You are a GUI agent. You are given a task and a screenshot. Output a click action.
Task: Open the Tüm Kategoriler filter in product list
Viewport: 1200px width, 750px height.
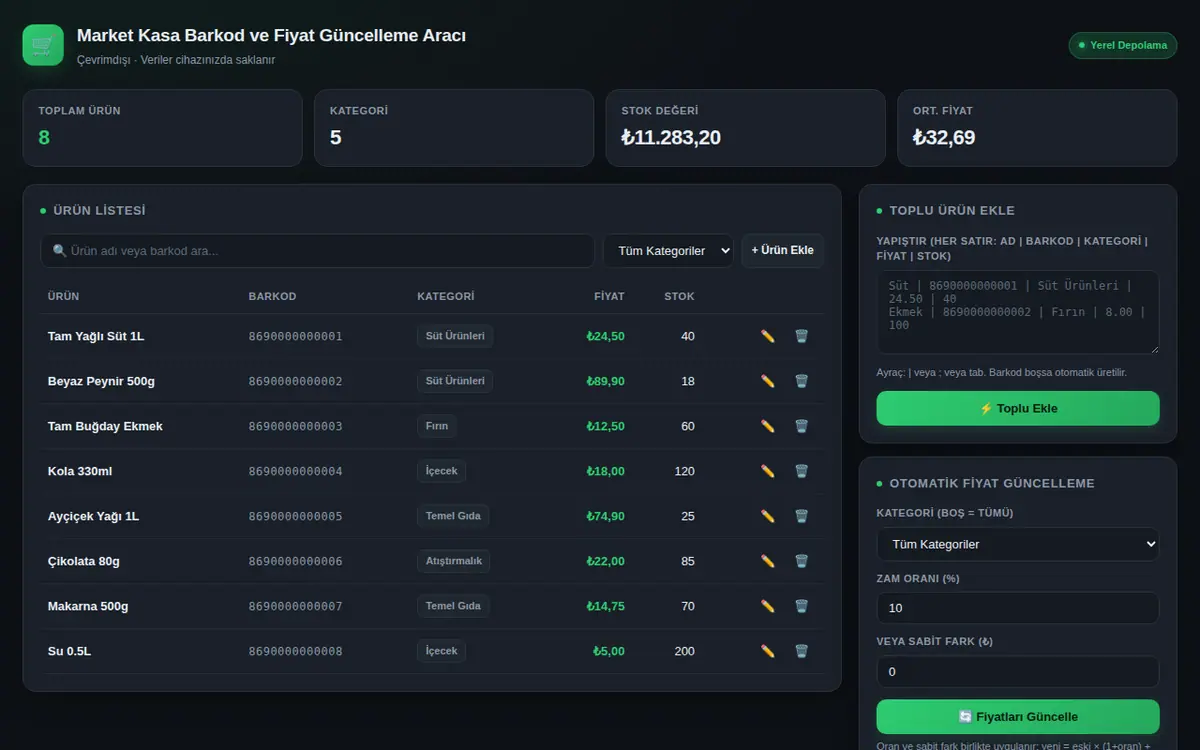668,251
